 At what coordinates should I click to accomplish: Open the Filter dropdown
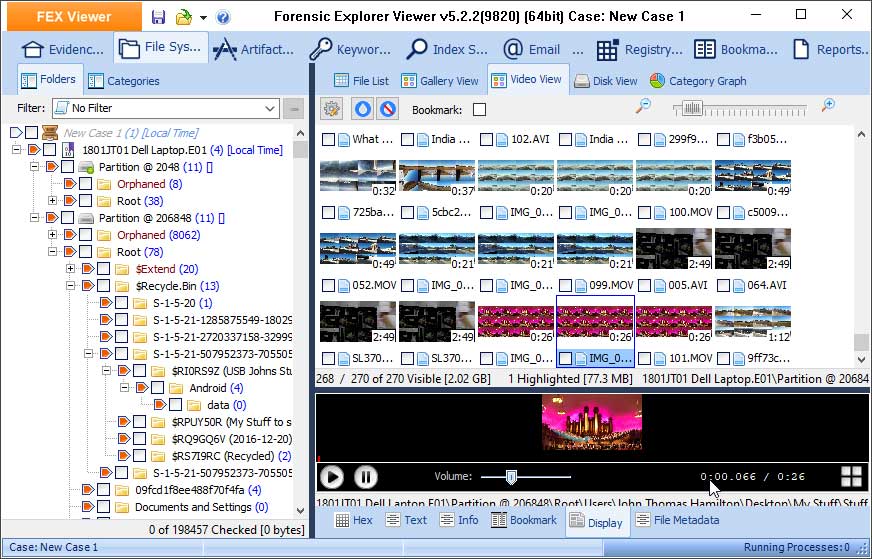(270, 108)
